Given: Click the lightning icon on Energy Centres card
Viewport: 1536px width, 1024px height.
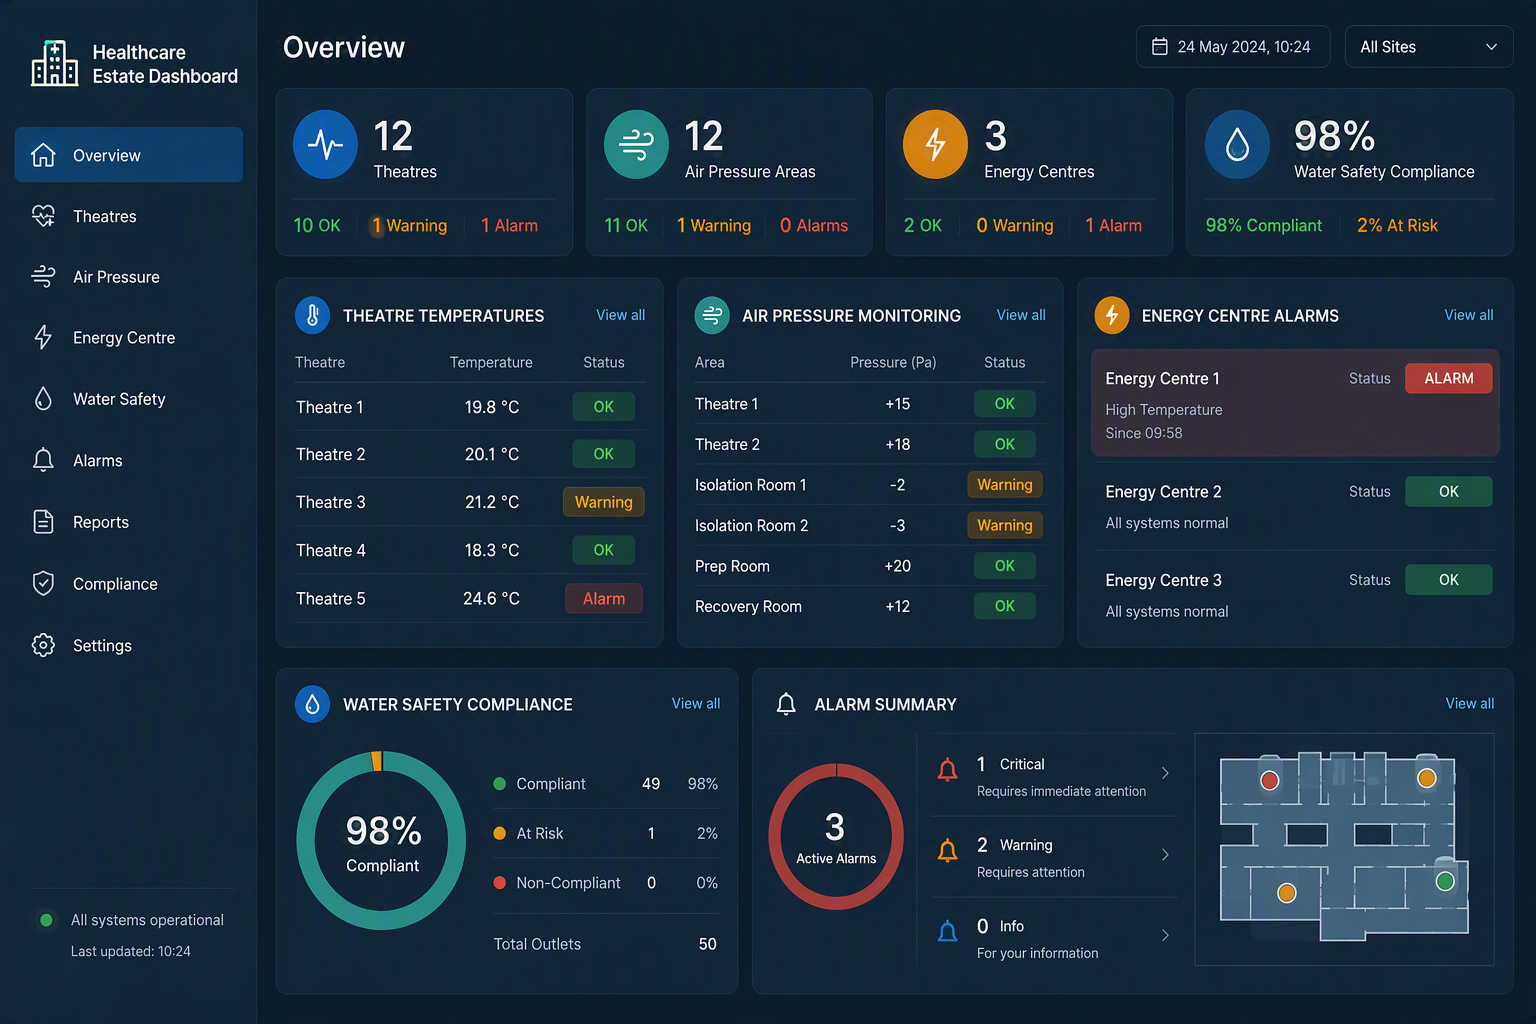Looking at the screenshot, I should point(935,145).
